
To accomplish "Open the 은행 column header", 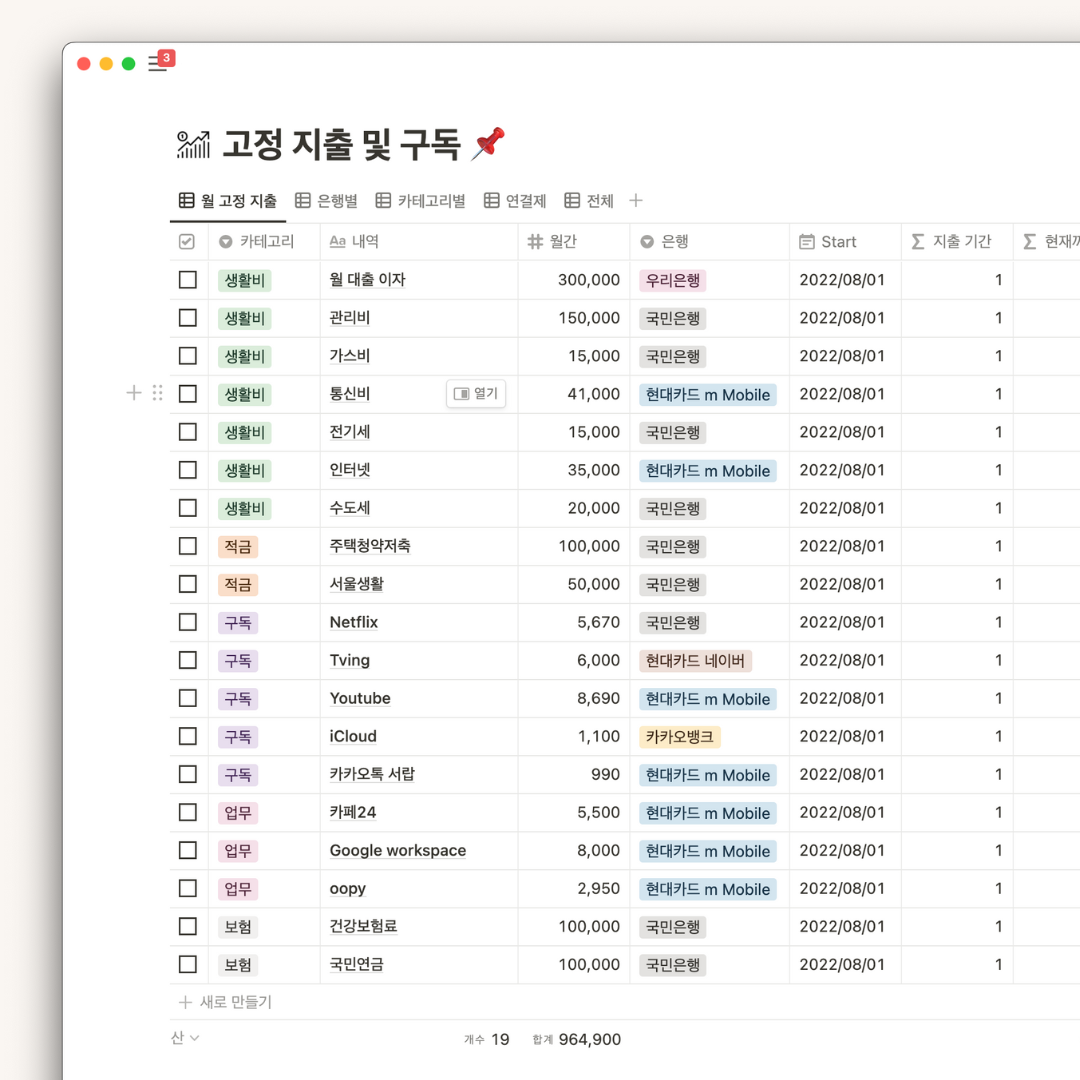I will [x=709, y=242].
